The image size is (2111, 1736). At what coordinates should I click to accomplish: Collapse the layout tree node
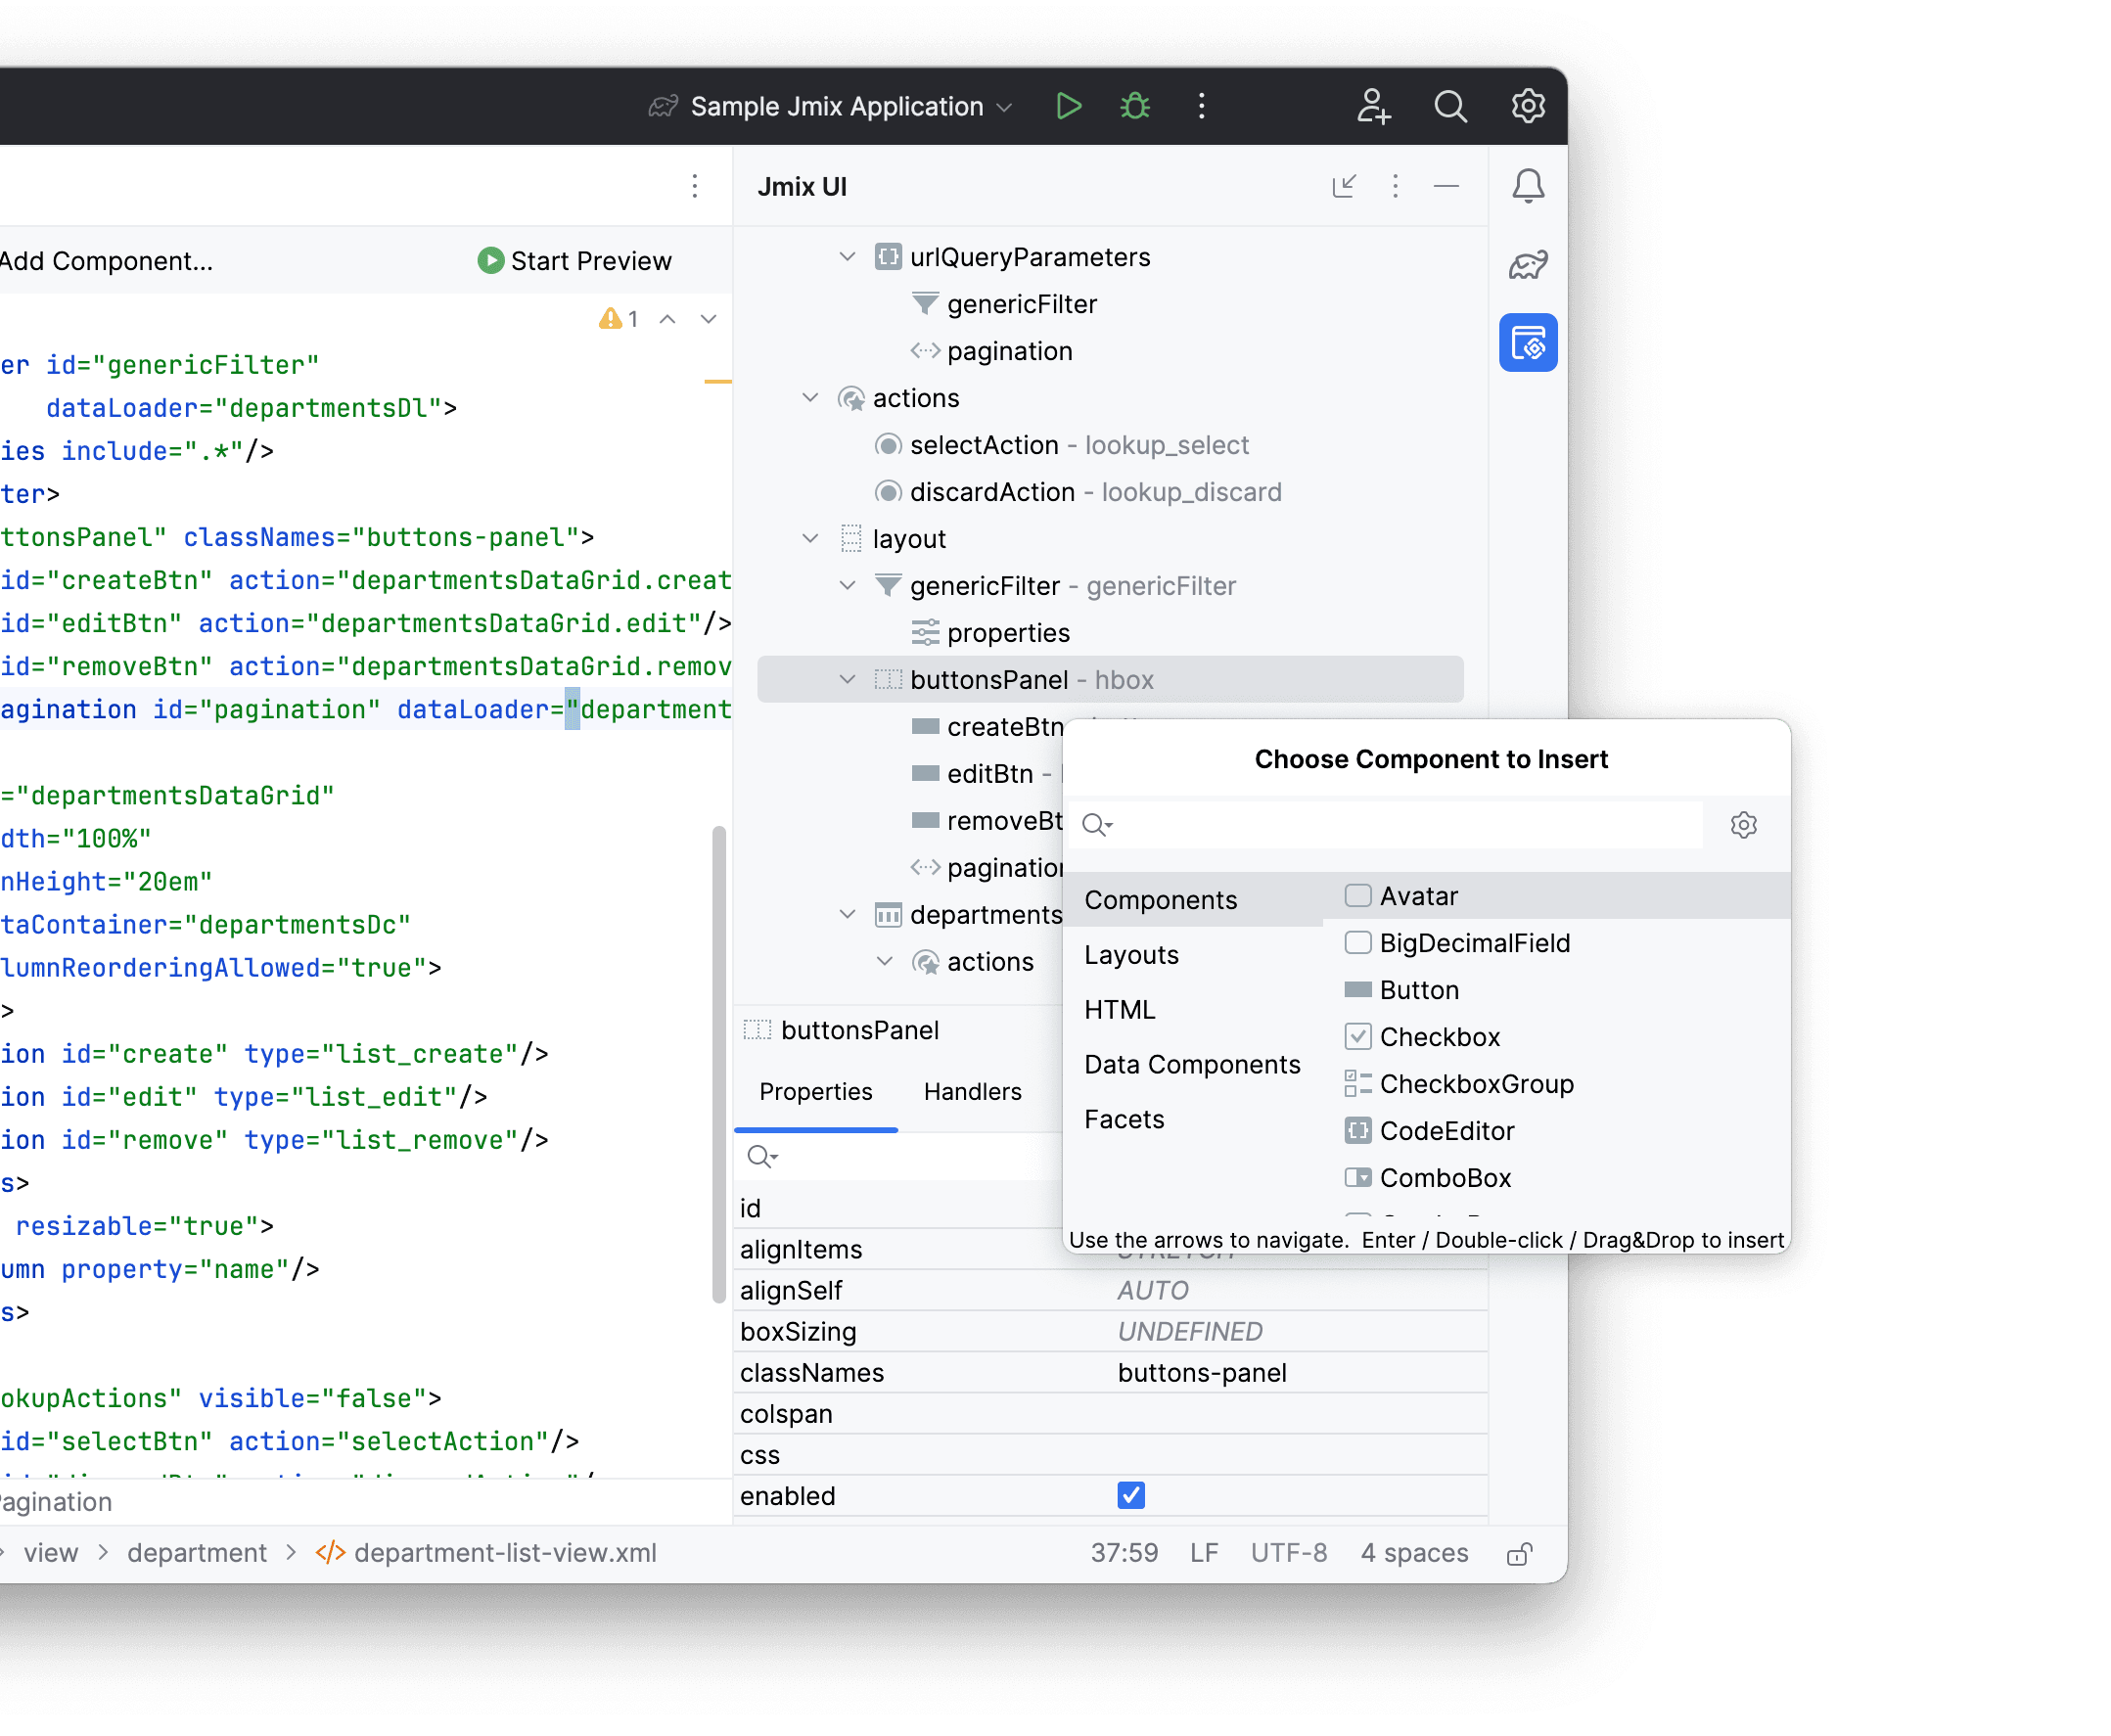[x=809, y=539]
